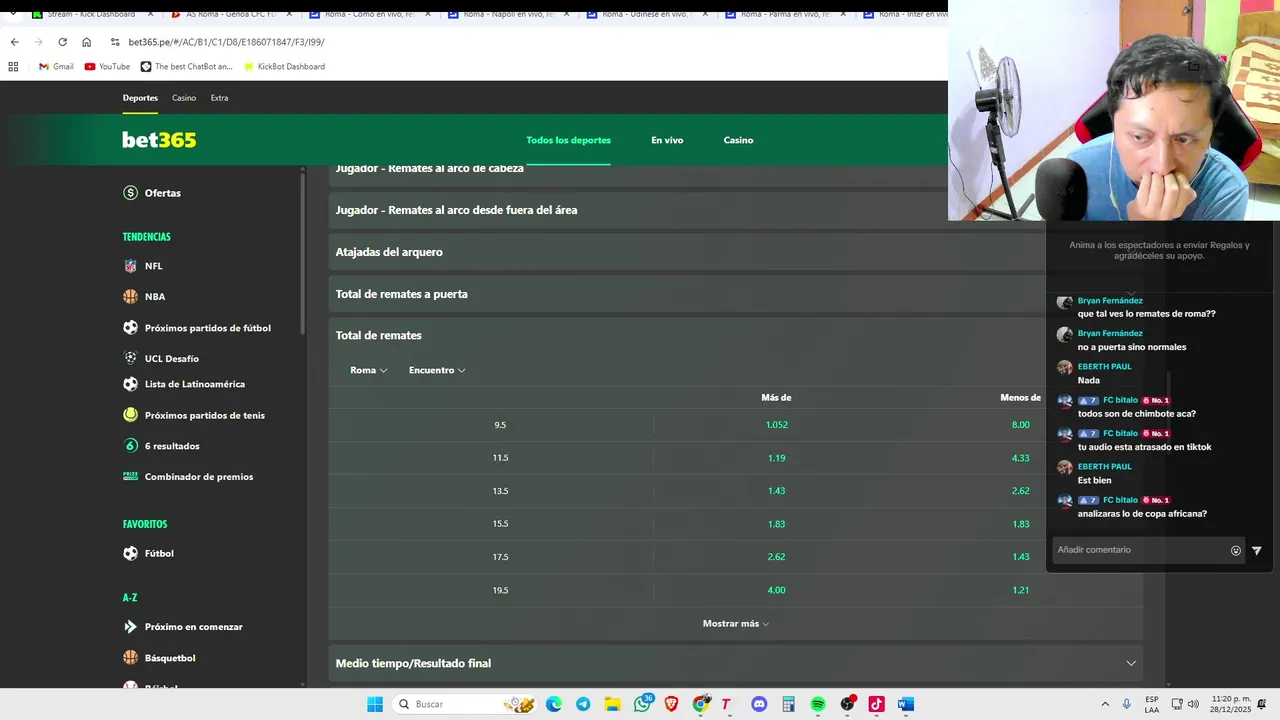The height and width of the screenshot is (720, 1280).
Task: Click the Windows Buscar search box
Action: tap(466, 704)
